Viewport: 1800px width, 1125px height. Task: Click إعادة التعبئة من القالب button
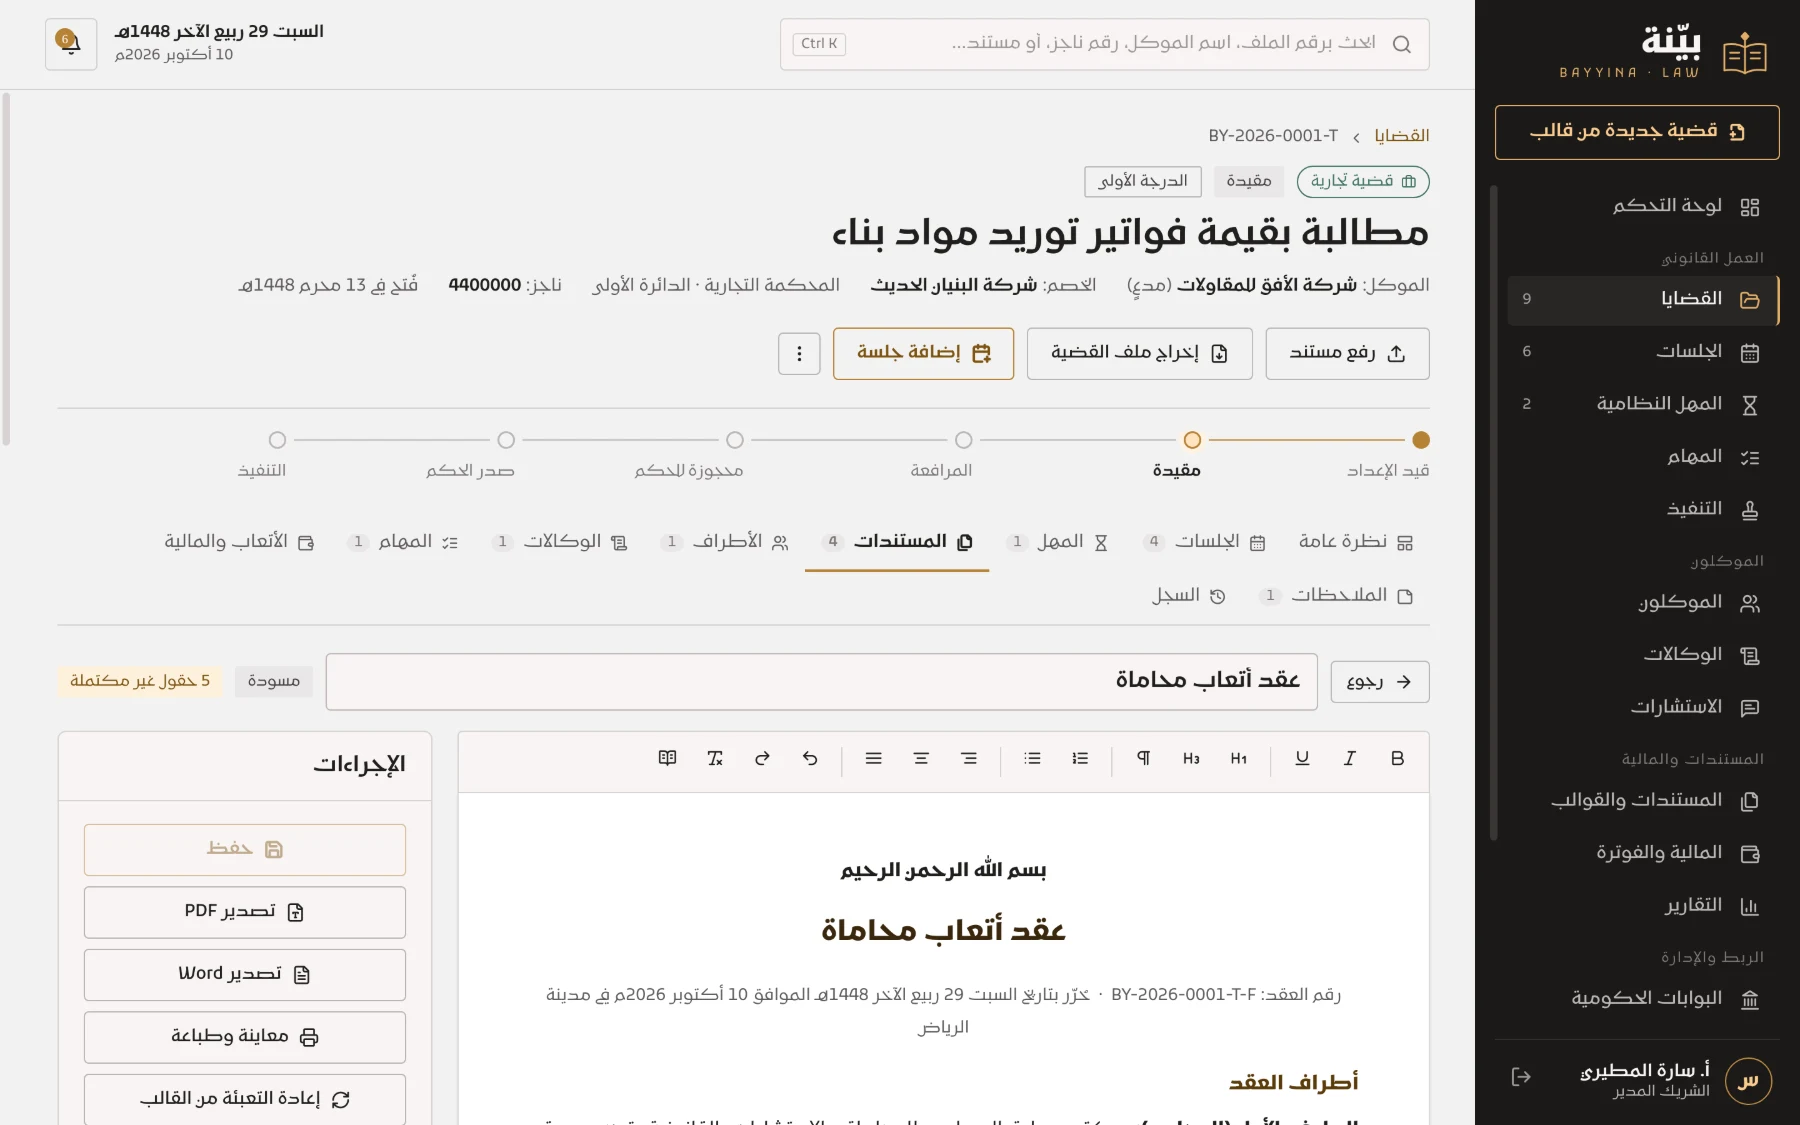click(245, 1099)
